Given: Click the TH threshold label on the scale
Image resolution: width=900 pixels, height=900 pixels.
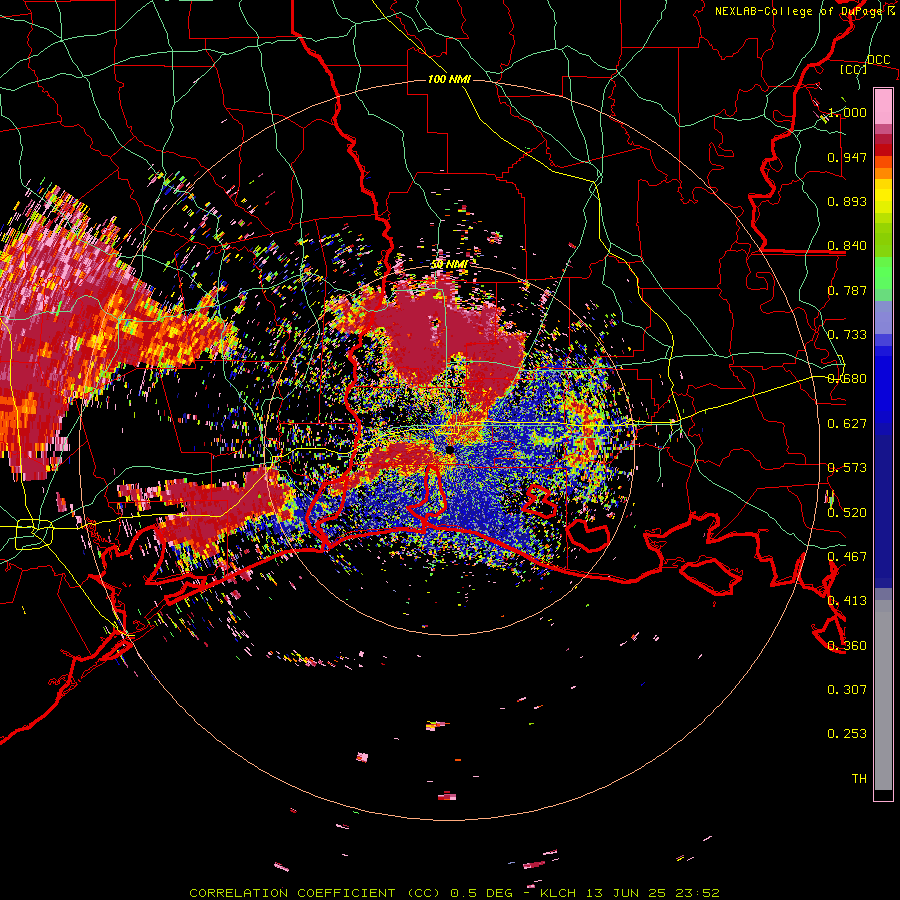Looking at the screenshot, I should [x=859, y=779].
